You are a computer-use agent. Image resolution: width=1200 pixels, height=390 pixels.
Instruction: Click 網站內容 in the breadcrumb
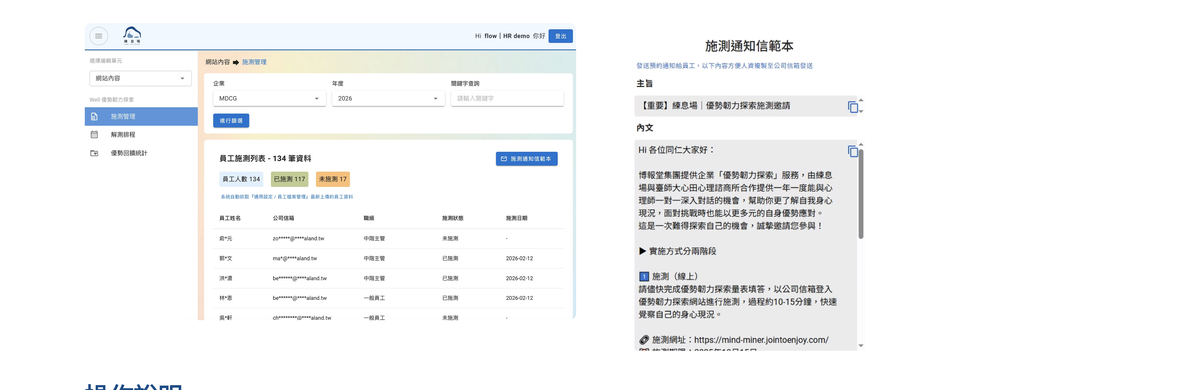pyautogui.click(x=218, y=62)
